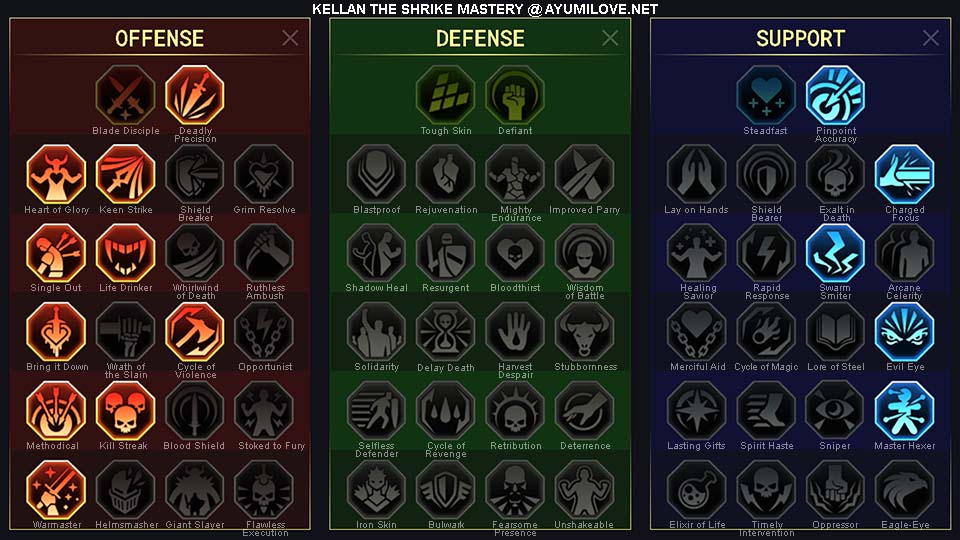The height and width of the screenshot is (540, 960).
Task: Select the Tough Skin defense mastery
Action: tap(446, 95)
